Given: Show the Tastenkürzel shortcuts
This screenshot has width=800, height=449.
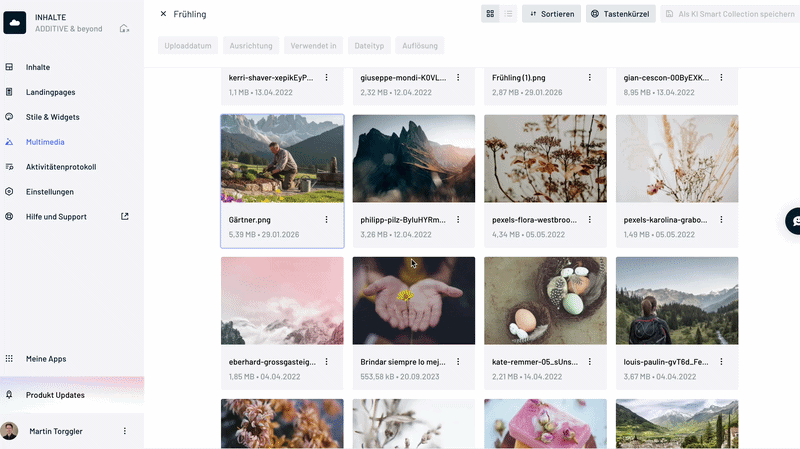Looking at the screenshot, I should pos(620,14).
